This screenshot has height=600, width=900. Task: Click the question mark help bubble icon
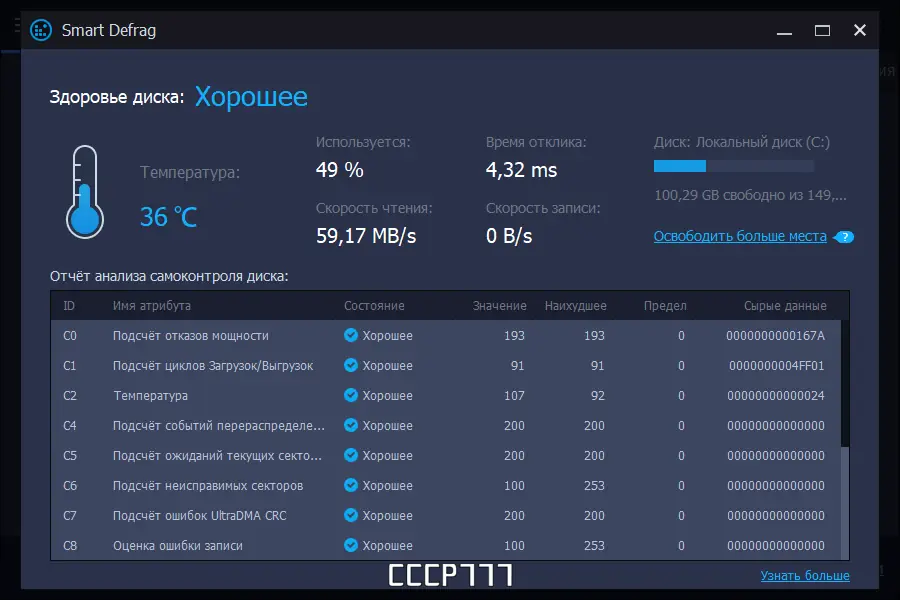point(845,237)
